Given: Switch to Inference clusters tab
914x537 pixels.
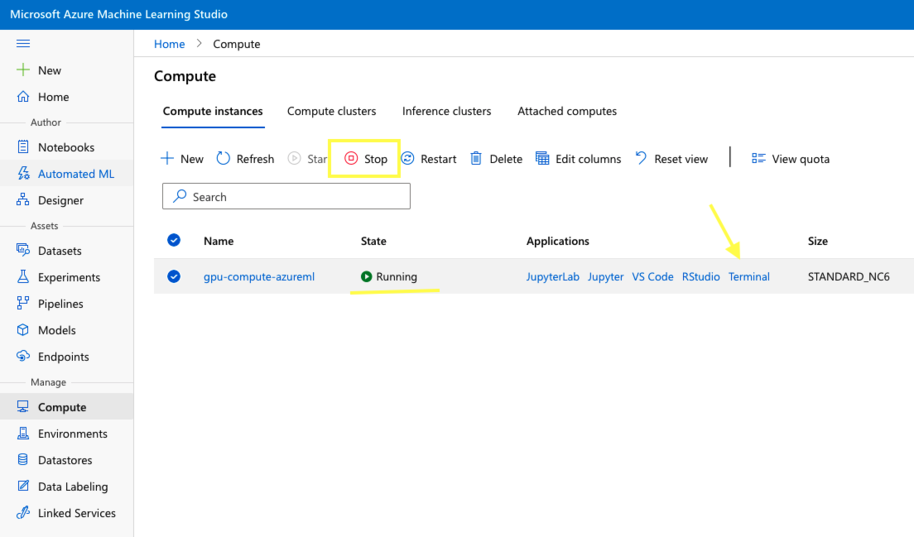Looking at the screenshot, I should pyautogui.click(x=446, y=111).
